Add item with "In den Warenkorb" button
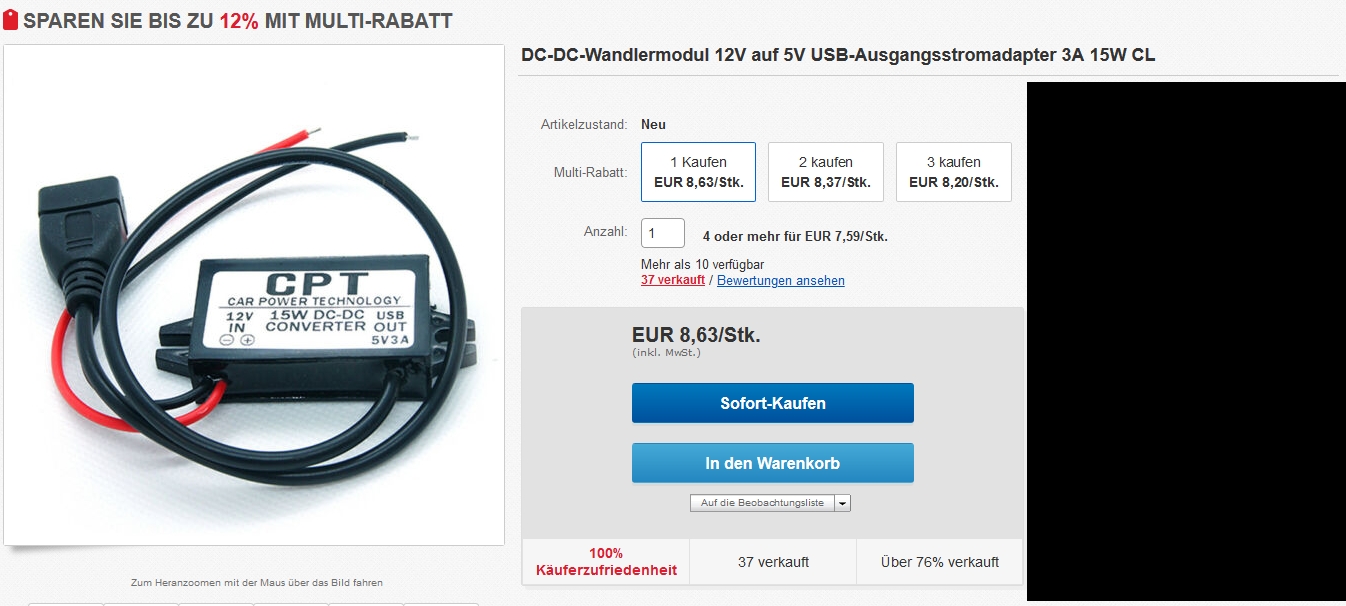1346x606 pixels. pos(773,463)
